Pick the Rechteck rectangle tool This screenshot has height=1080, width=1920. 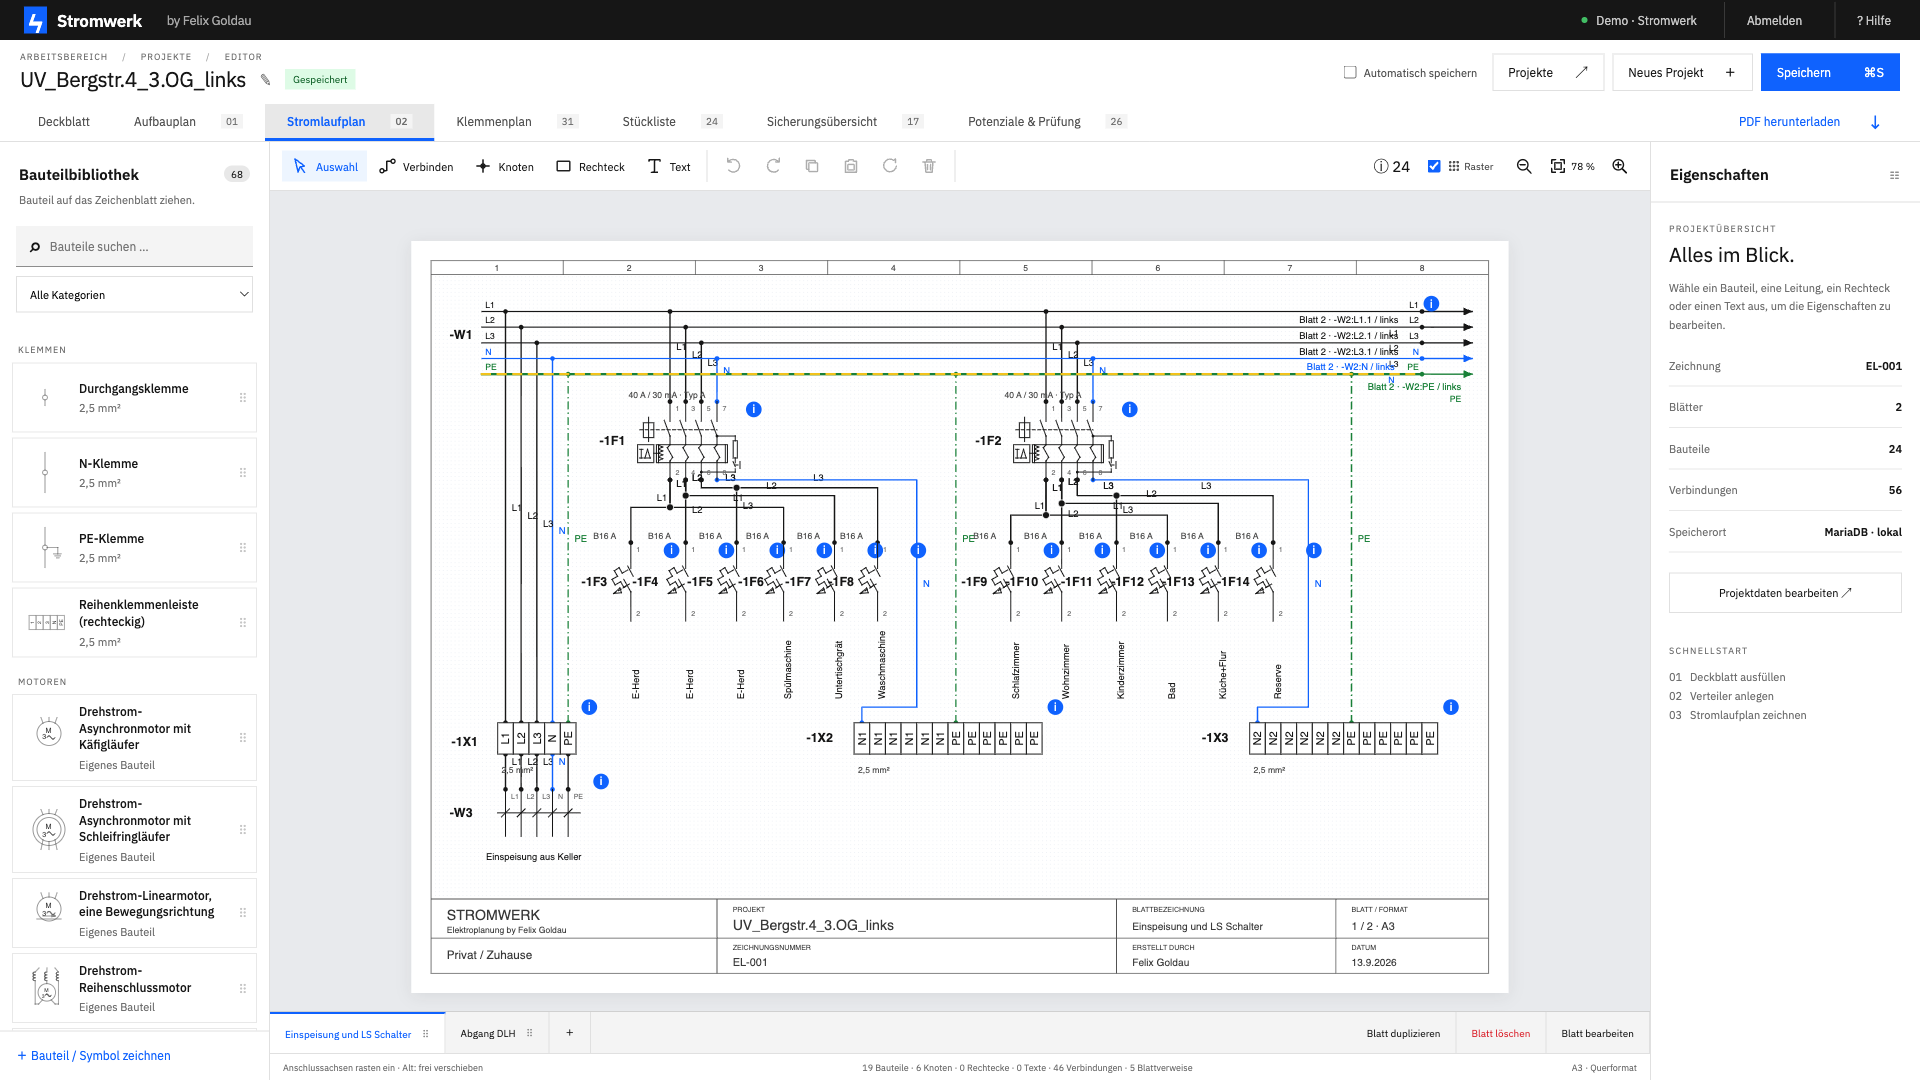(590, 167)
